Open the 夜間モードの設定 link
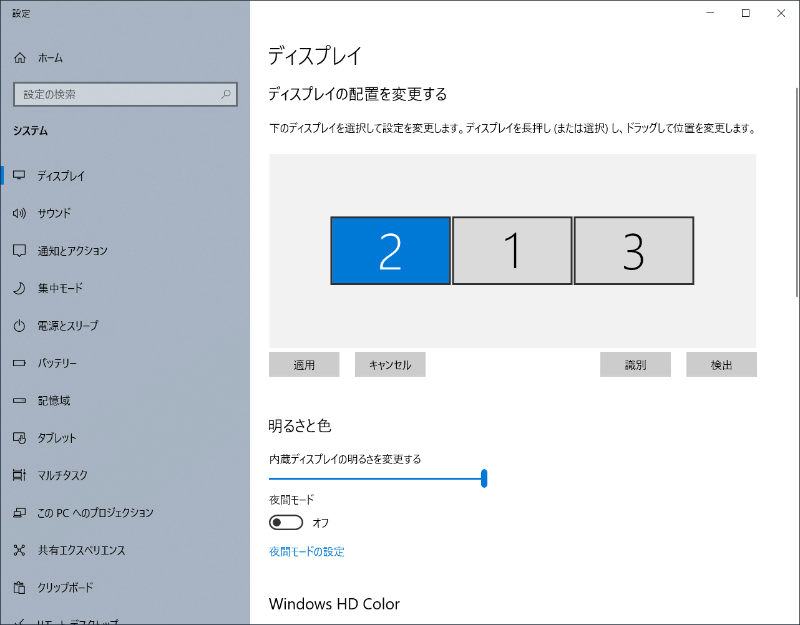 (305, 551)
